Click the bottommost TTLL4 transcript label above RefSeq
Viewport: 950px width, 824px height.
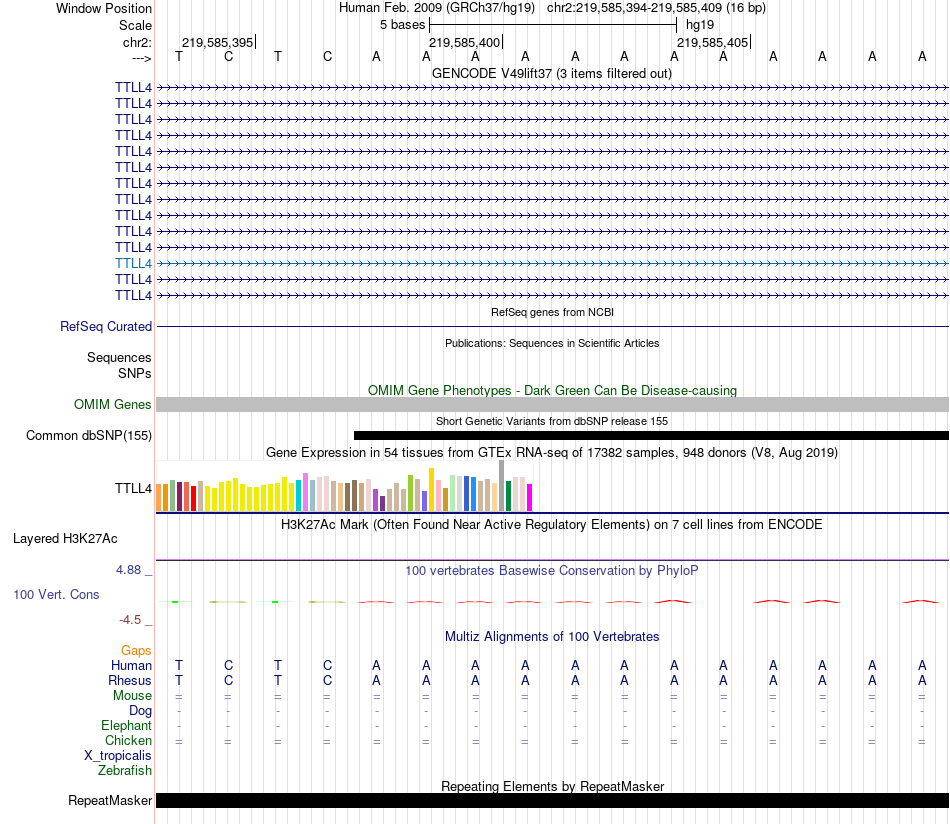[133, 296]
